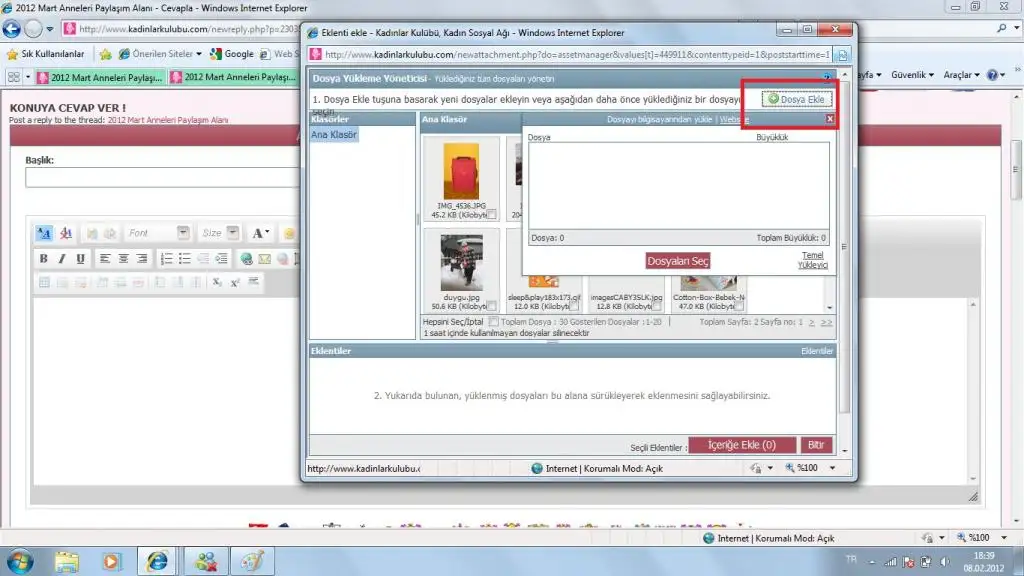
Task: Toggle the Hepsini Seç/İptal checkbox
Action: coord(494,321)
